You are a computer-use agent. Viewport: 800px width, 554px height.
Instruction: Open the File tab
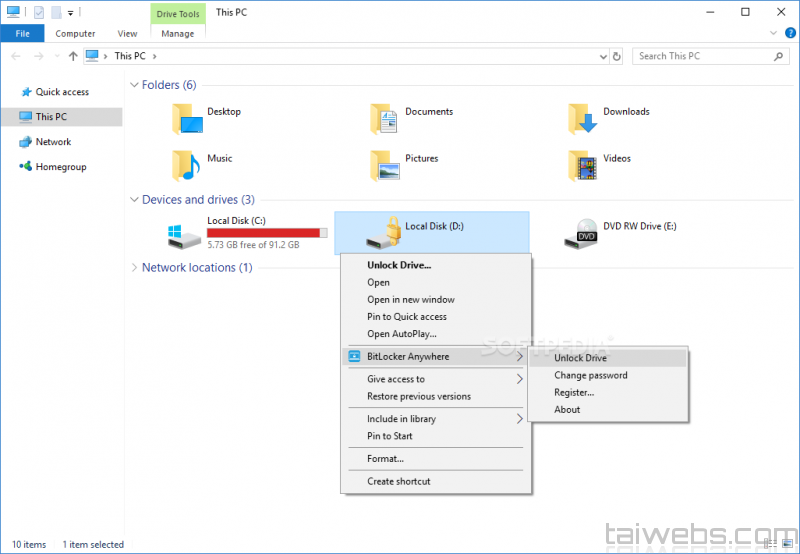(x=20, y=33)
